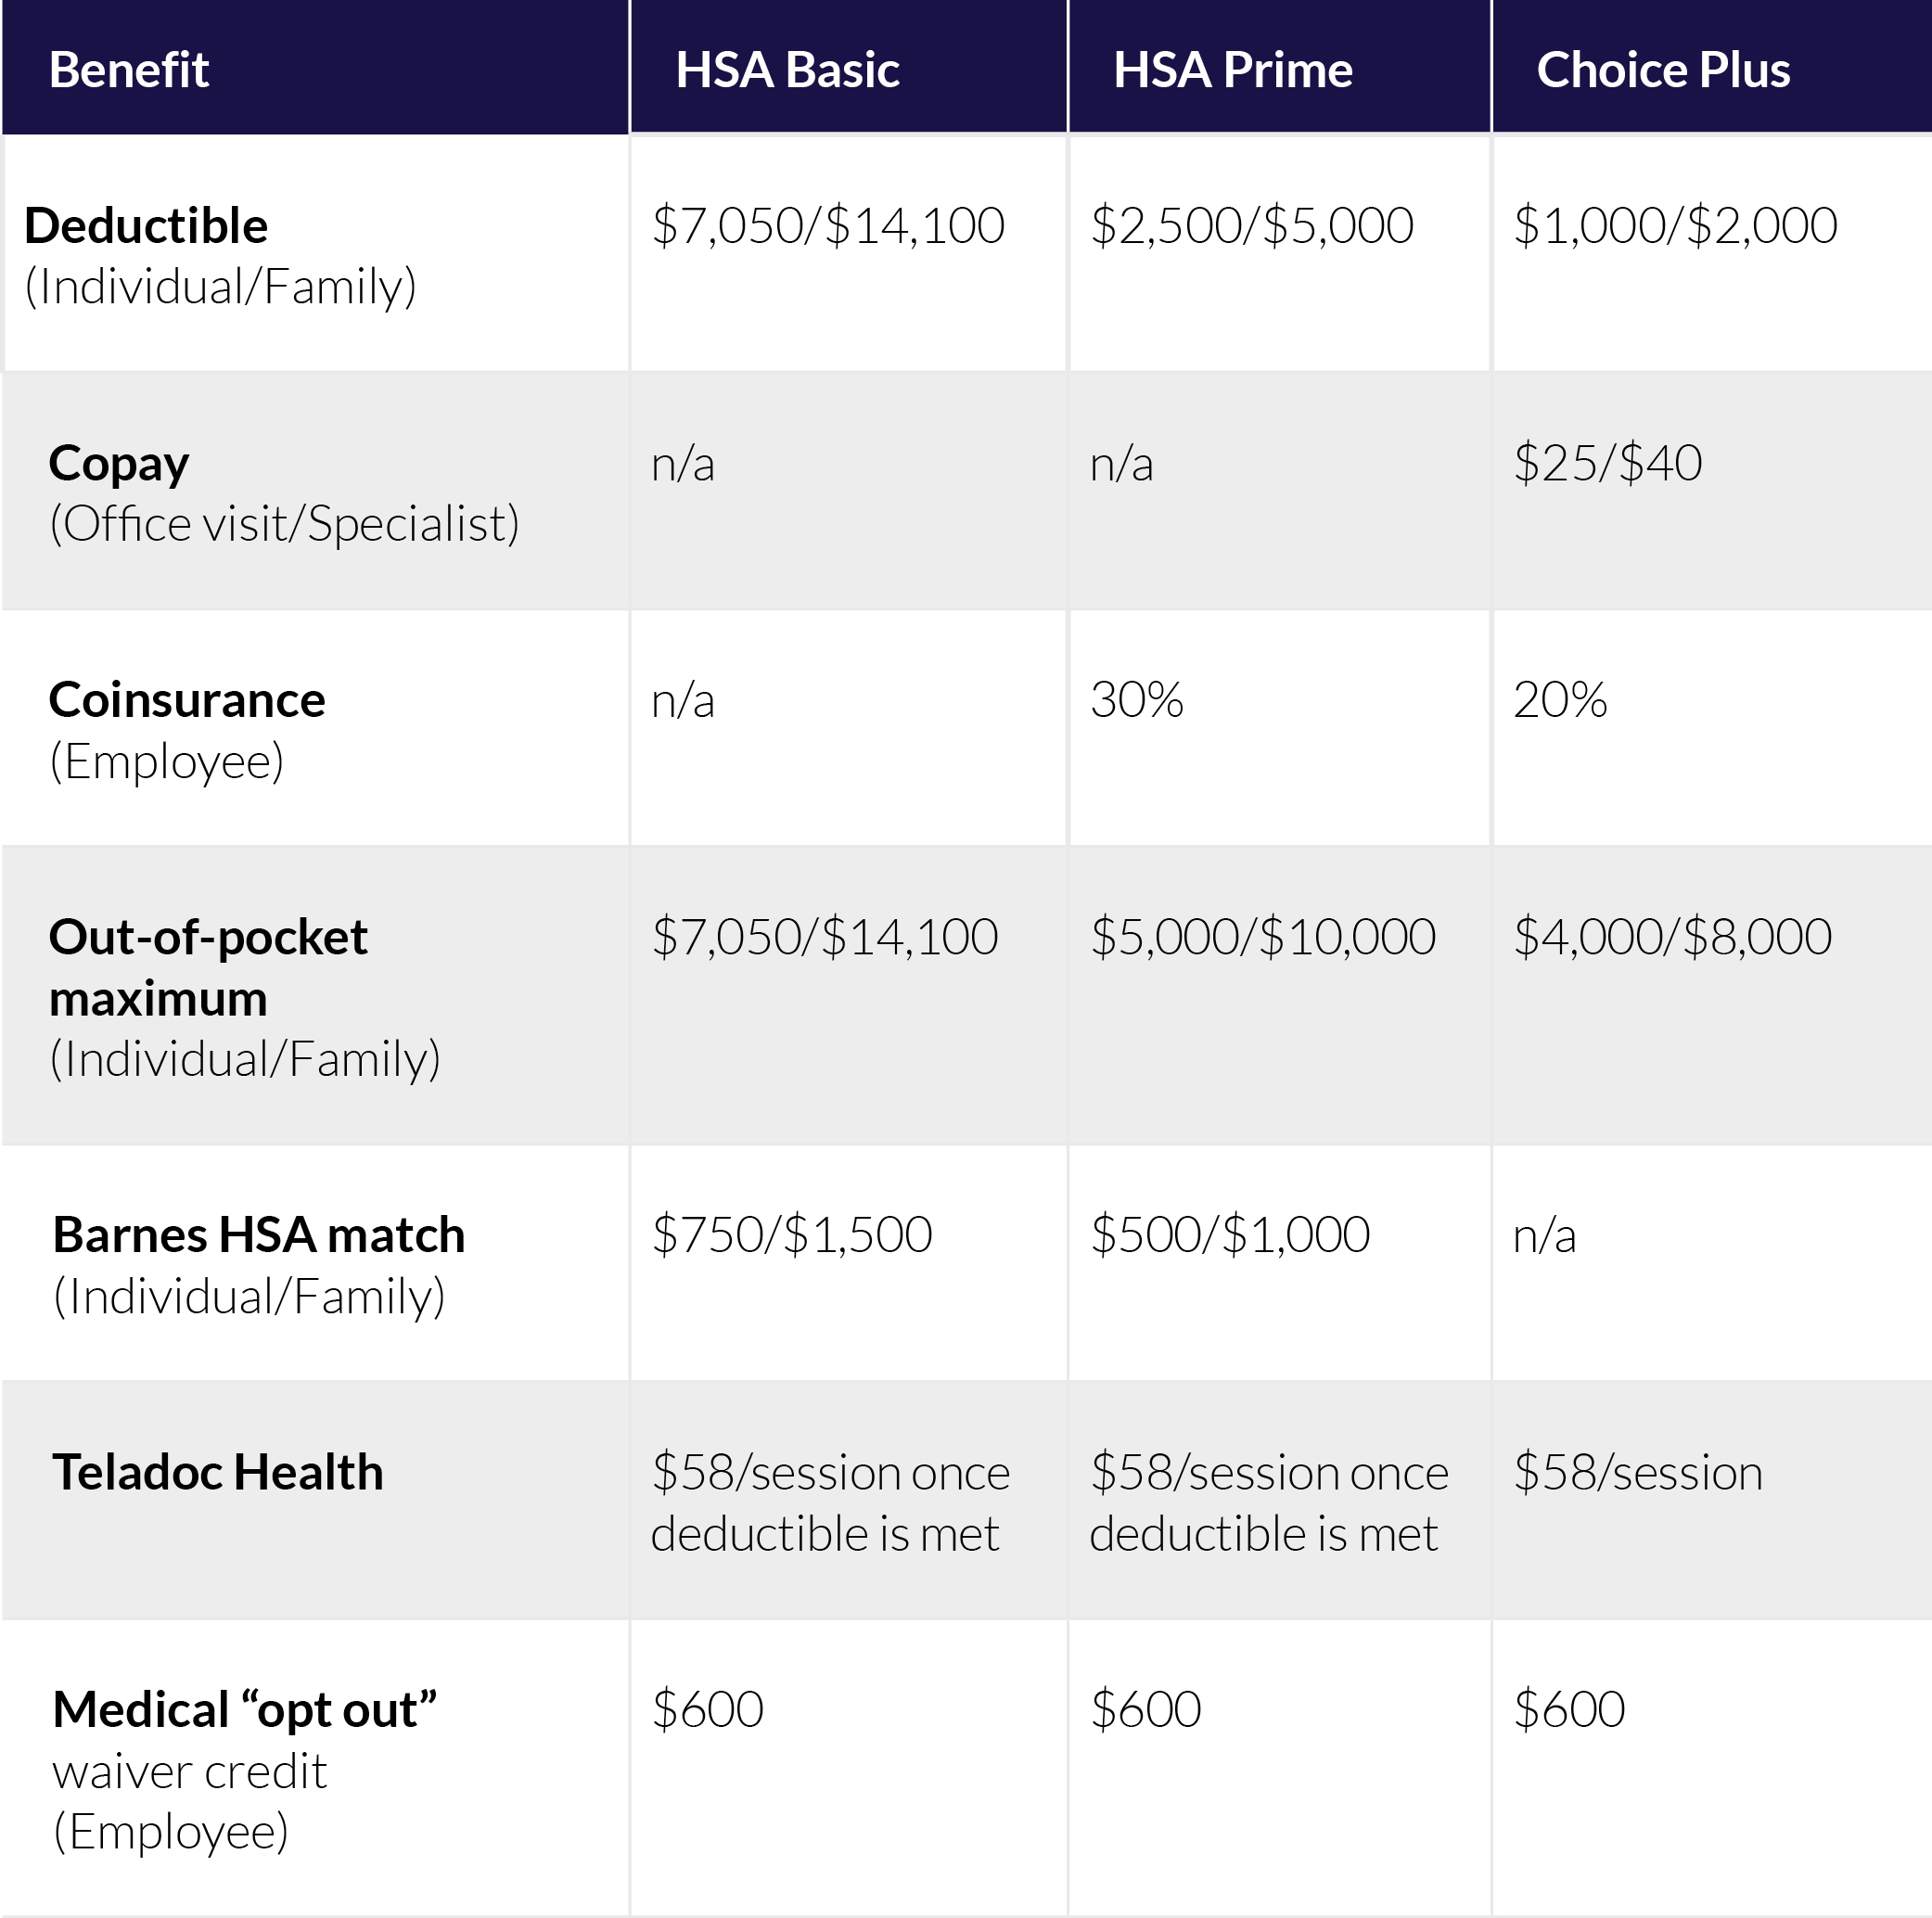Select the $1,000/$2,000 deductible value
Viewport: 1932px width, 1918px height.
(1675, 226)
